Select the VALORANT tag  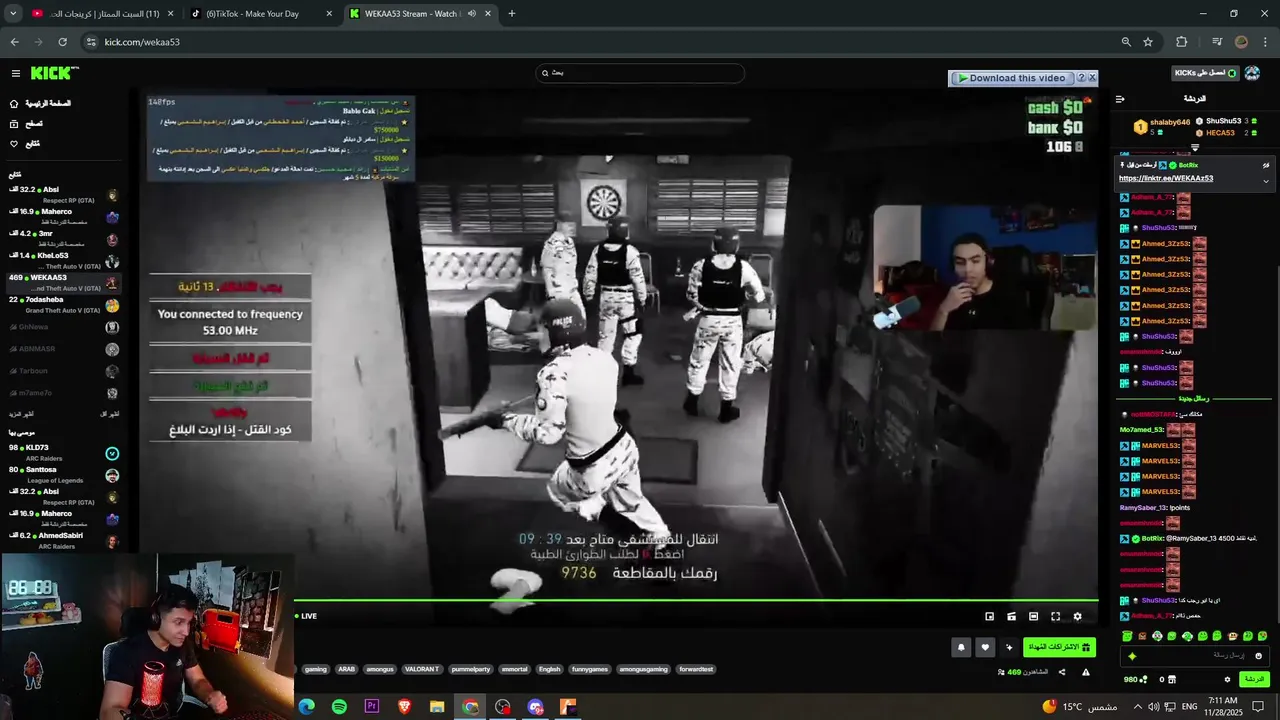[x=422, y=669]
